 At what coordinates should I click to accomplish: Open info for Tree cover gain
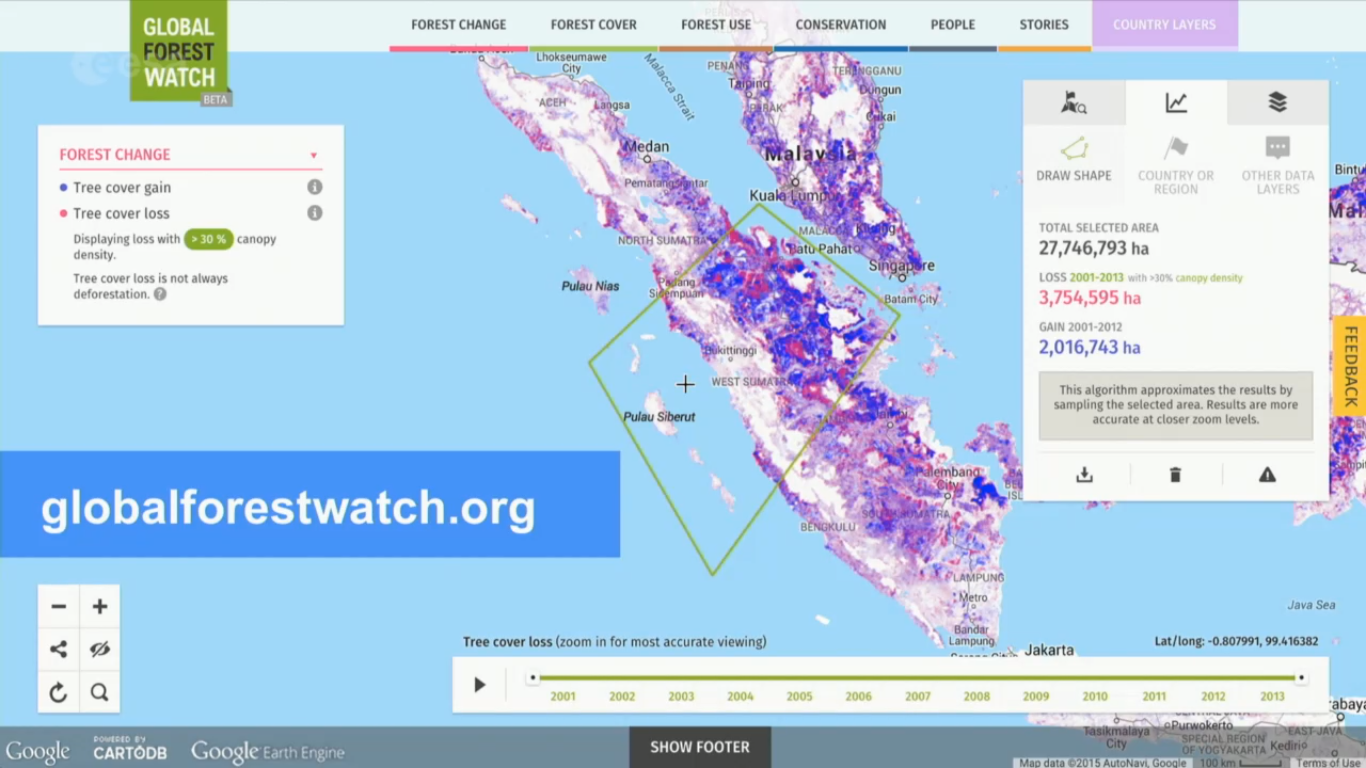(x=315, y=187)
